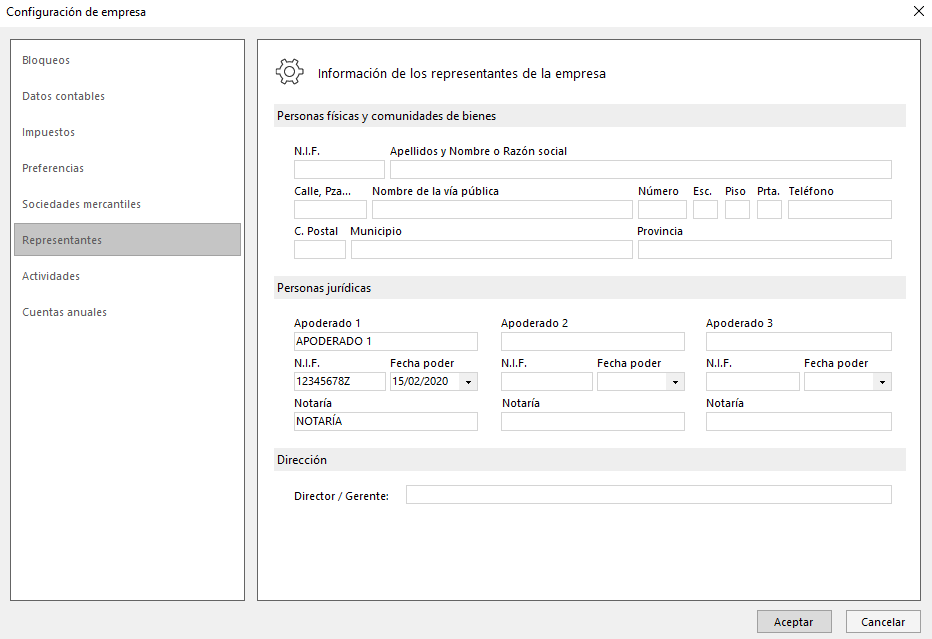This screenshot has width=932, height=639.
Task: Focus the N.I.F. field for personas físicas
Action: point(339,169)
